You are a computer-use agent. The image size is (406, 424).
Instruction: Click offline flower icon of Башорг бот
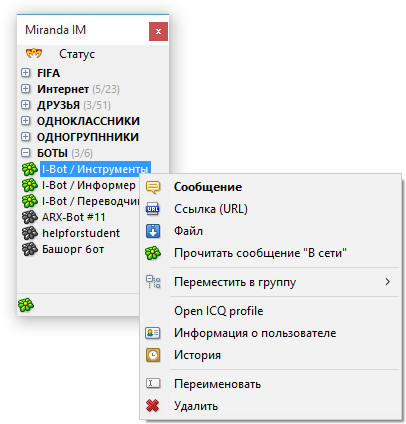point(30,249)
